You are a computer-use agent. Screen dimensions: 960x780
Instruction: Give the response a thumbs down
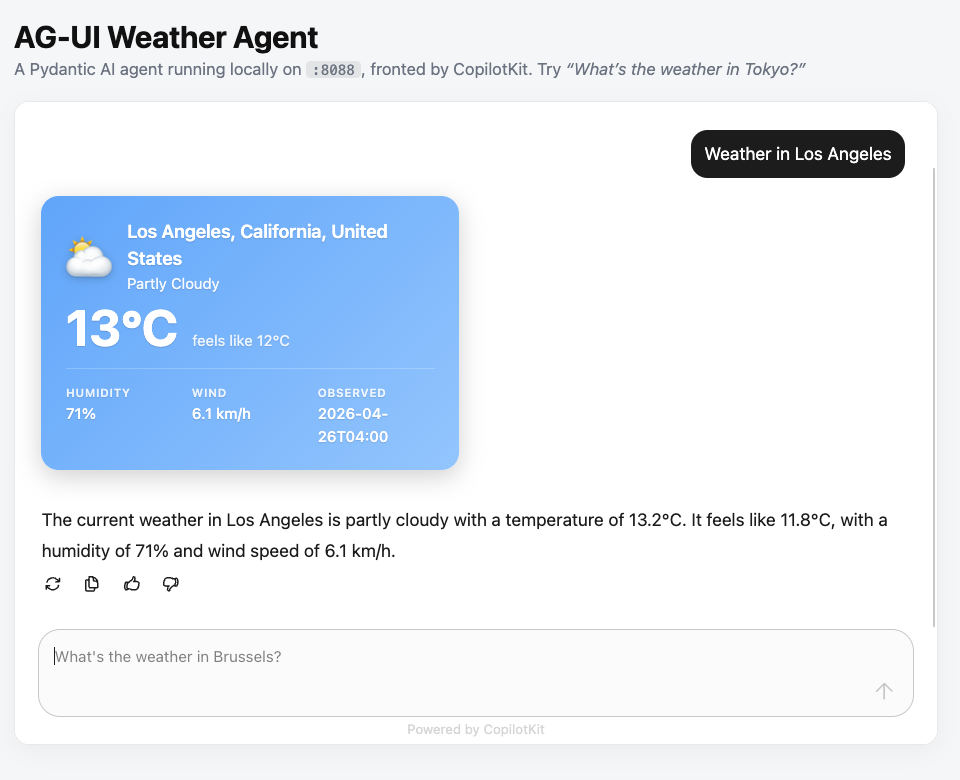(171, 584)
